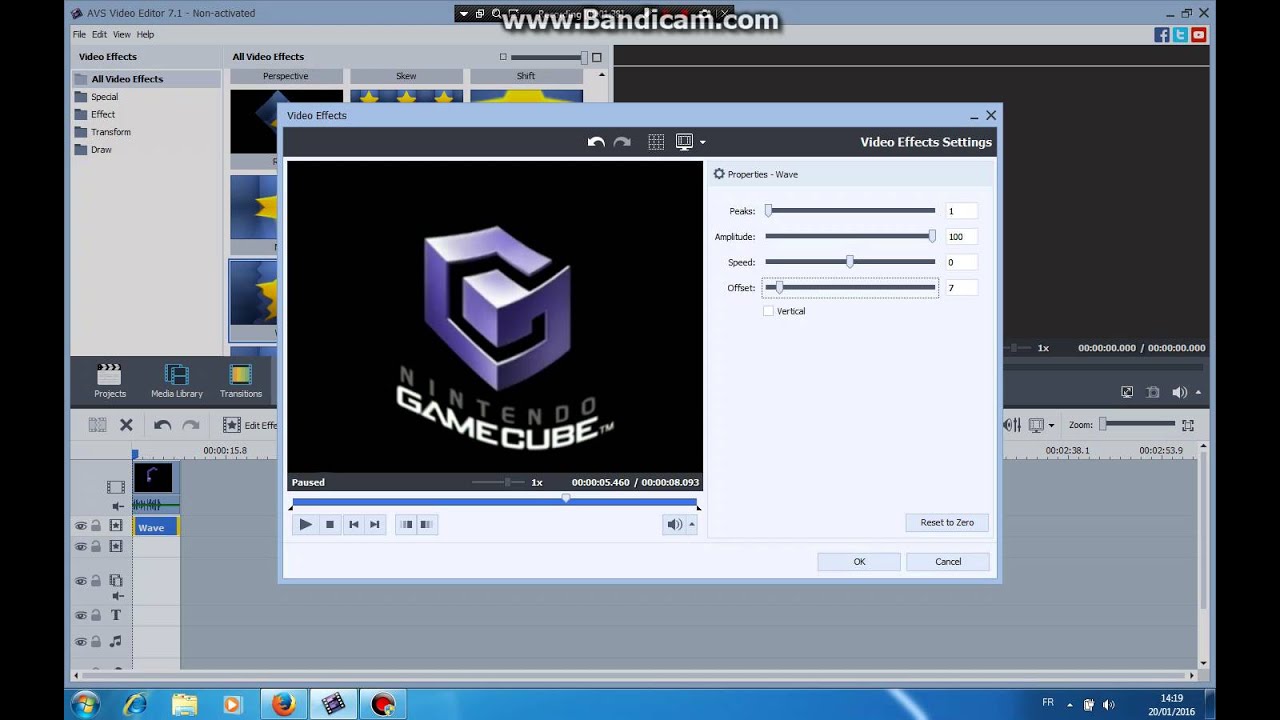This screenshot has height=720, width=1280.
Task: Stop the effect preview playback
Action: pos(329,524)
